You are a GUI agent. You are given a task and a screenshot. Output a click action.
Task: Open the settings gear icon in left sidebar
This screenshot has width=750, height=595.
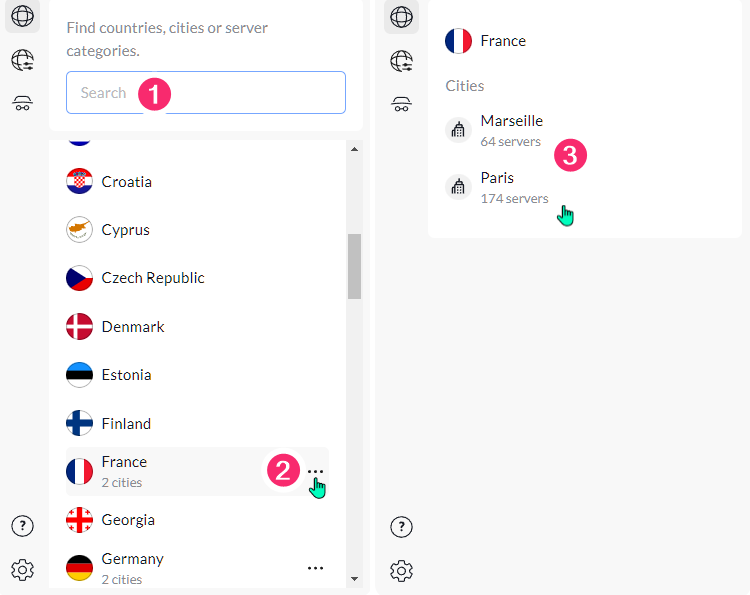[x=22, y=570]
